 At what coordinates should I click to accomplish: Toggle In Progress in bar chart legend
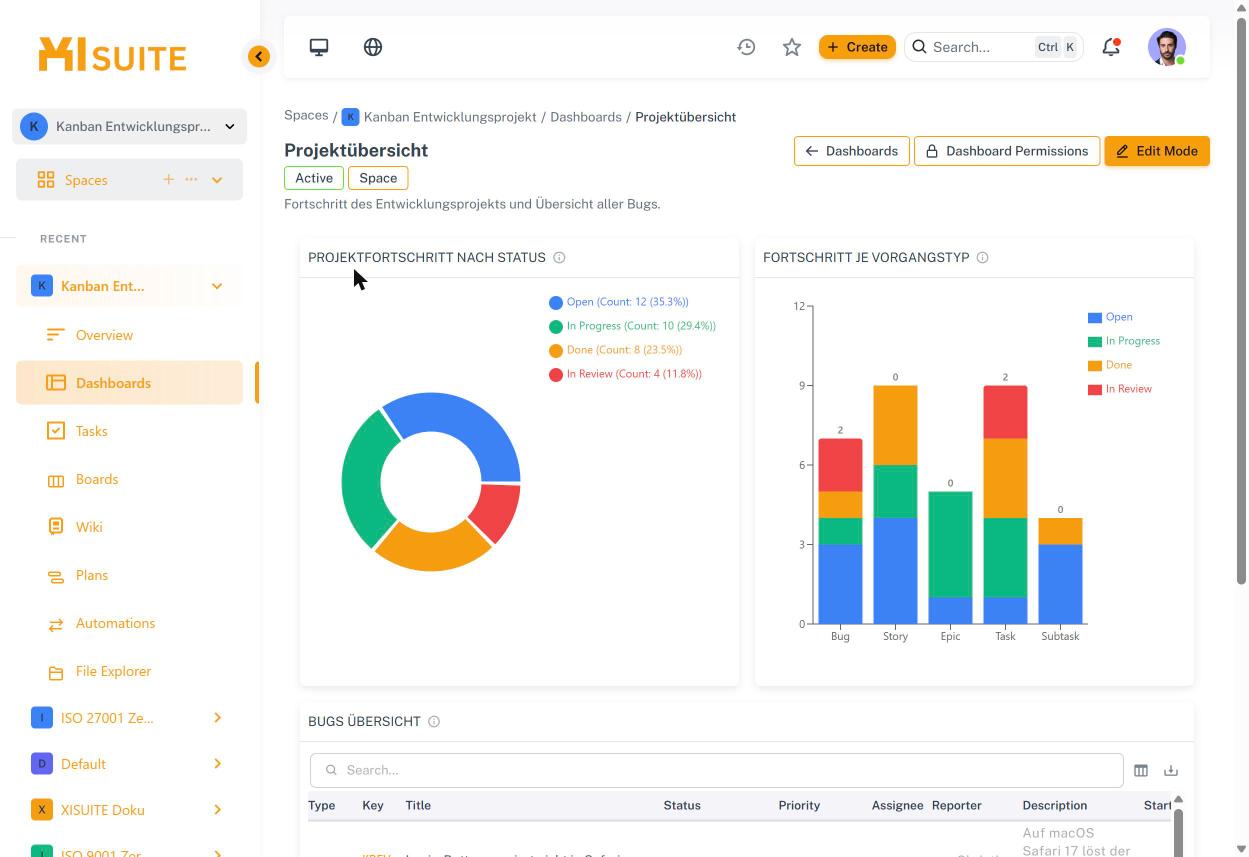[x=1124, y=341]
